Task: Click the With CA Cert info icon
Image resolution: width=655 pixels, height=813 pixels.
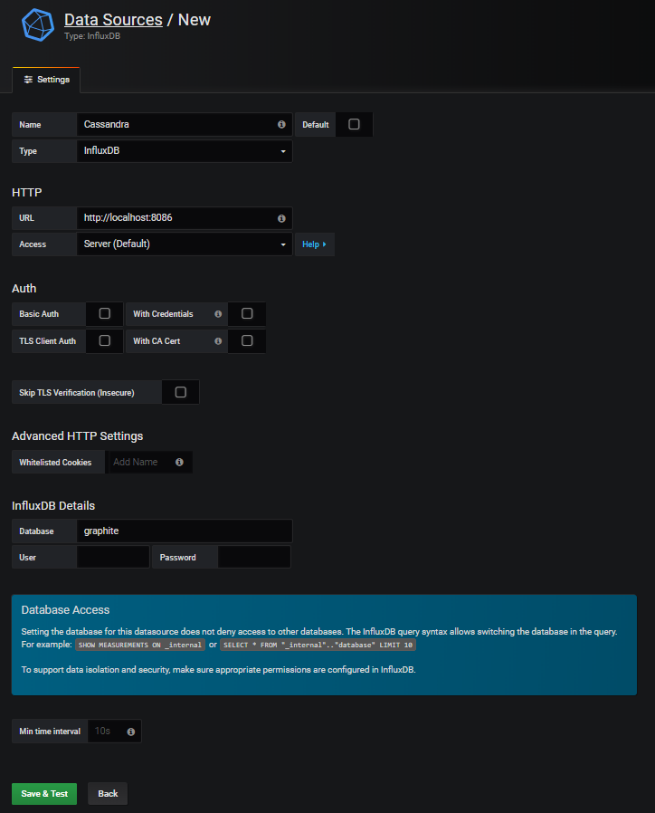Action: coord(218,341)
